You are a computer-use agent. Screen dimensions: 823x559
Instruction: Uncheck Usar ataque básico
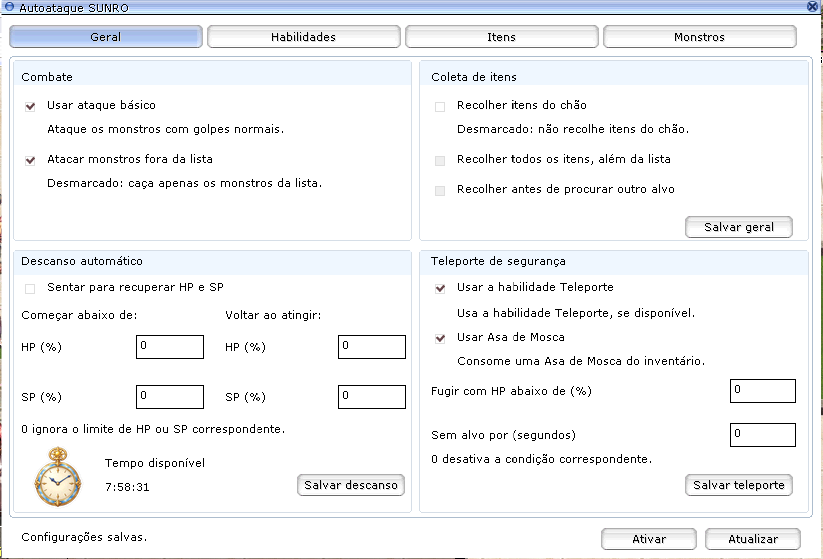pyautogui.click(x=30, y=107)
